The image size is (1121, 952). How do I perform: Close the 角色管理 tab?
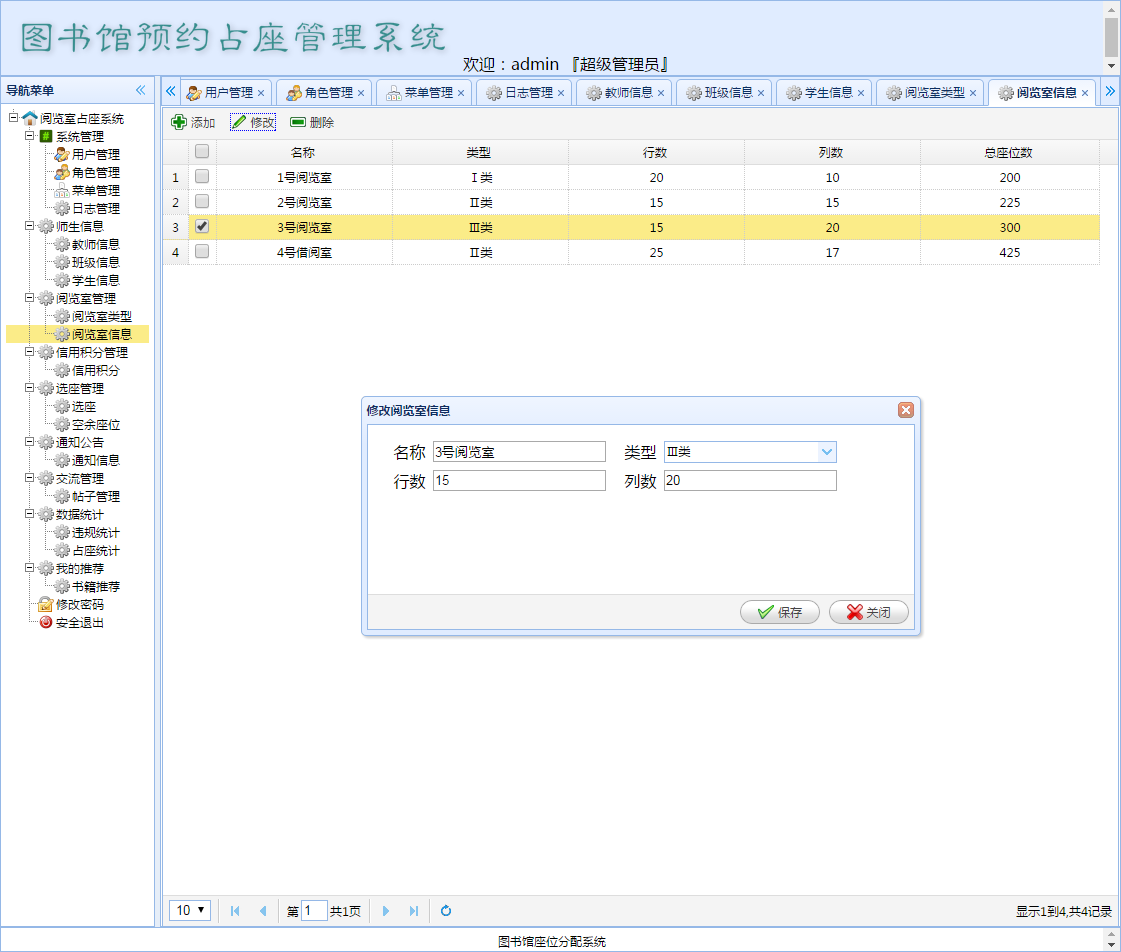point(361,93)
